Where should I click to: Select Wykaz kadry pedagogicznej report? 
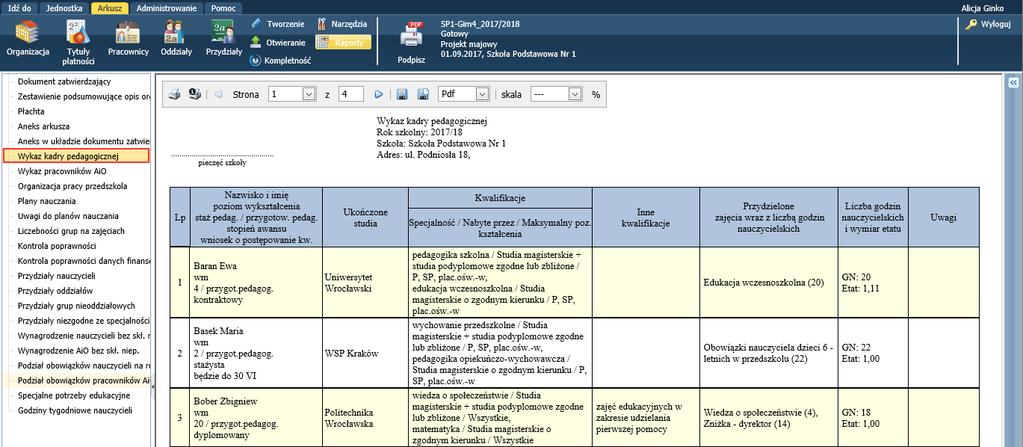point(76,156)
